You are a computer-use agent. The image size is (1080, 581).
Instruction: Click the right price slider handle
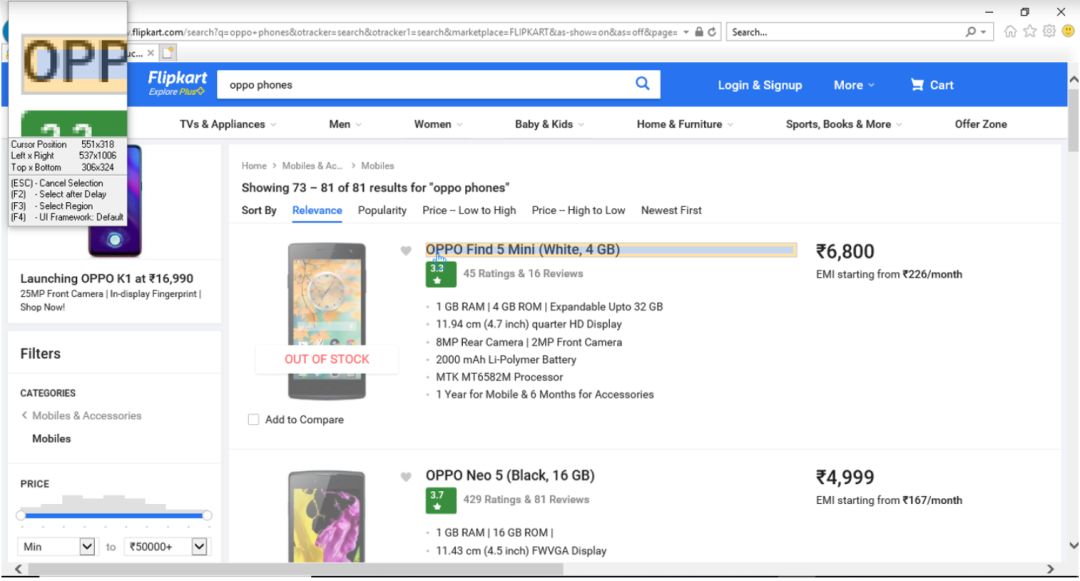pyautogui.click(x=207, y=515)
